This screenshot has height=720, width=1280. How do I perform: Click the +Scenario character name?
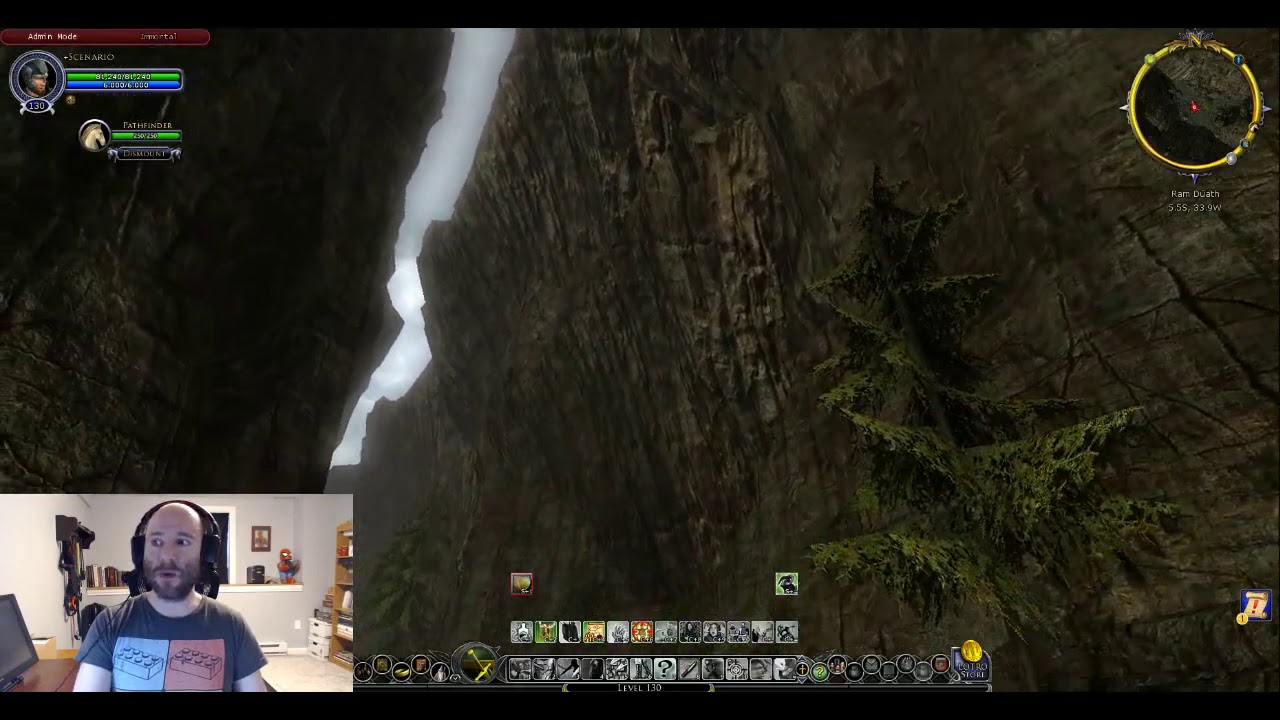click(x=89, y=57)
